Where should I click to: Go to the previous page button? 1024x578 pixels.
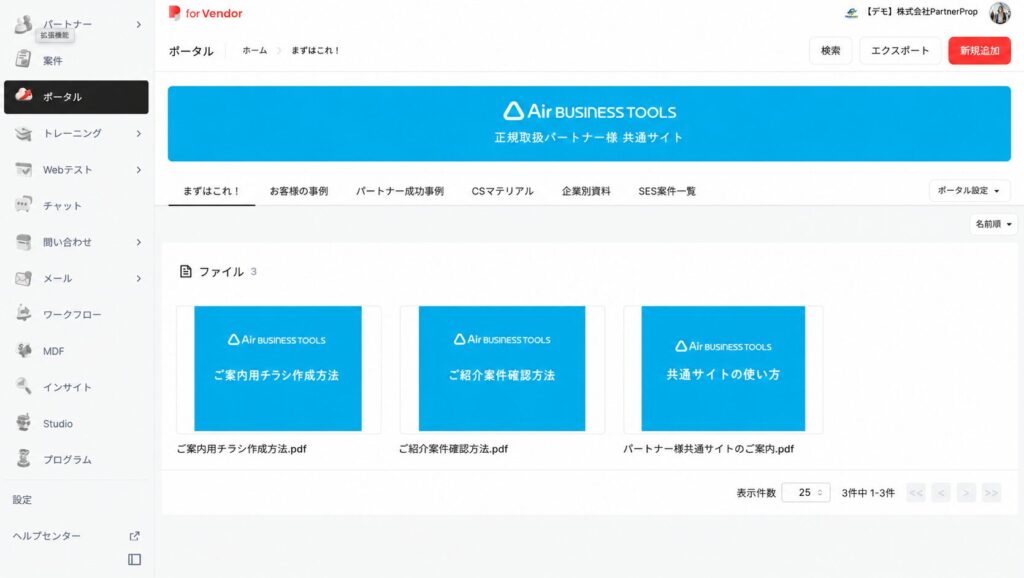coord(941,492)
